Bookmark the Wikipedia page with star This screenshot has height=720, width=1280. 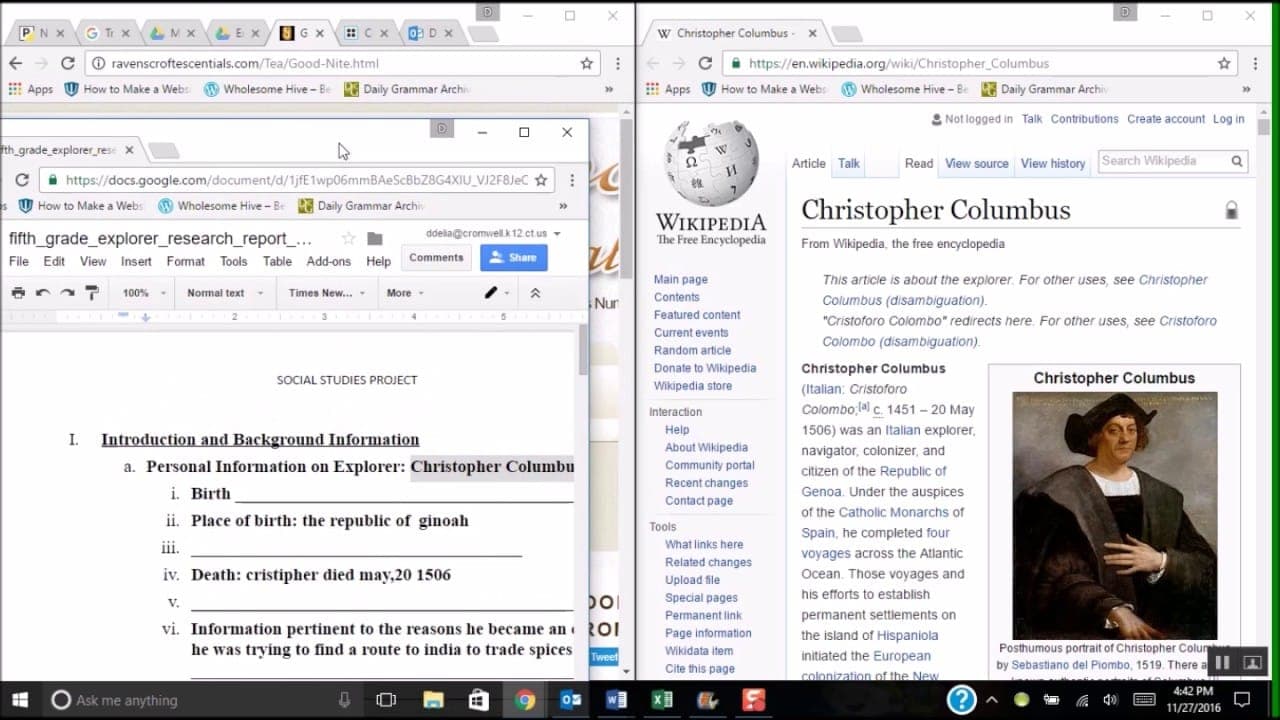pyautogui.click(x=1224, y=63)
